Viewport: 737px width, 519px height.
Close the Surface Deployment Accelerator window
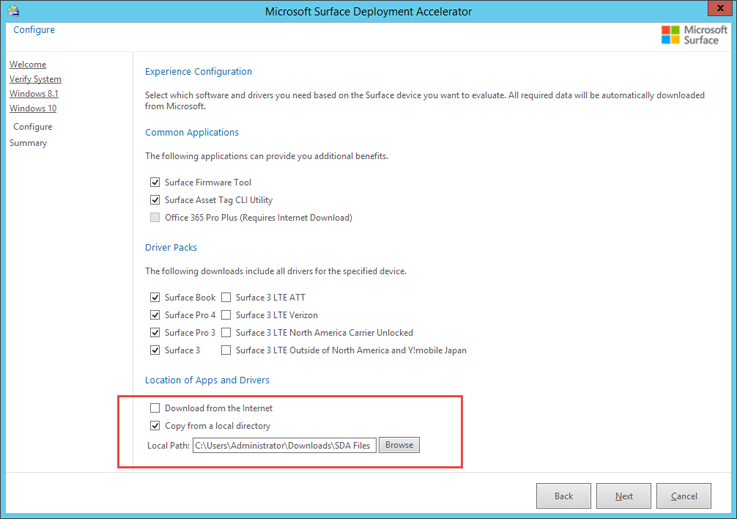pos(720,8)
